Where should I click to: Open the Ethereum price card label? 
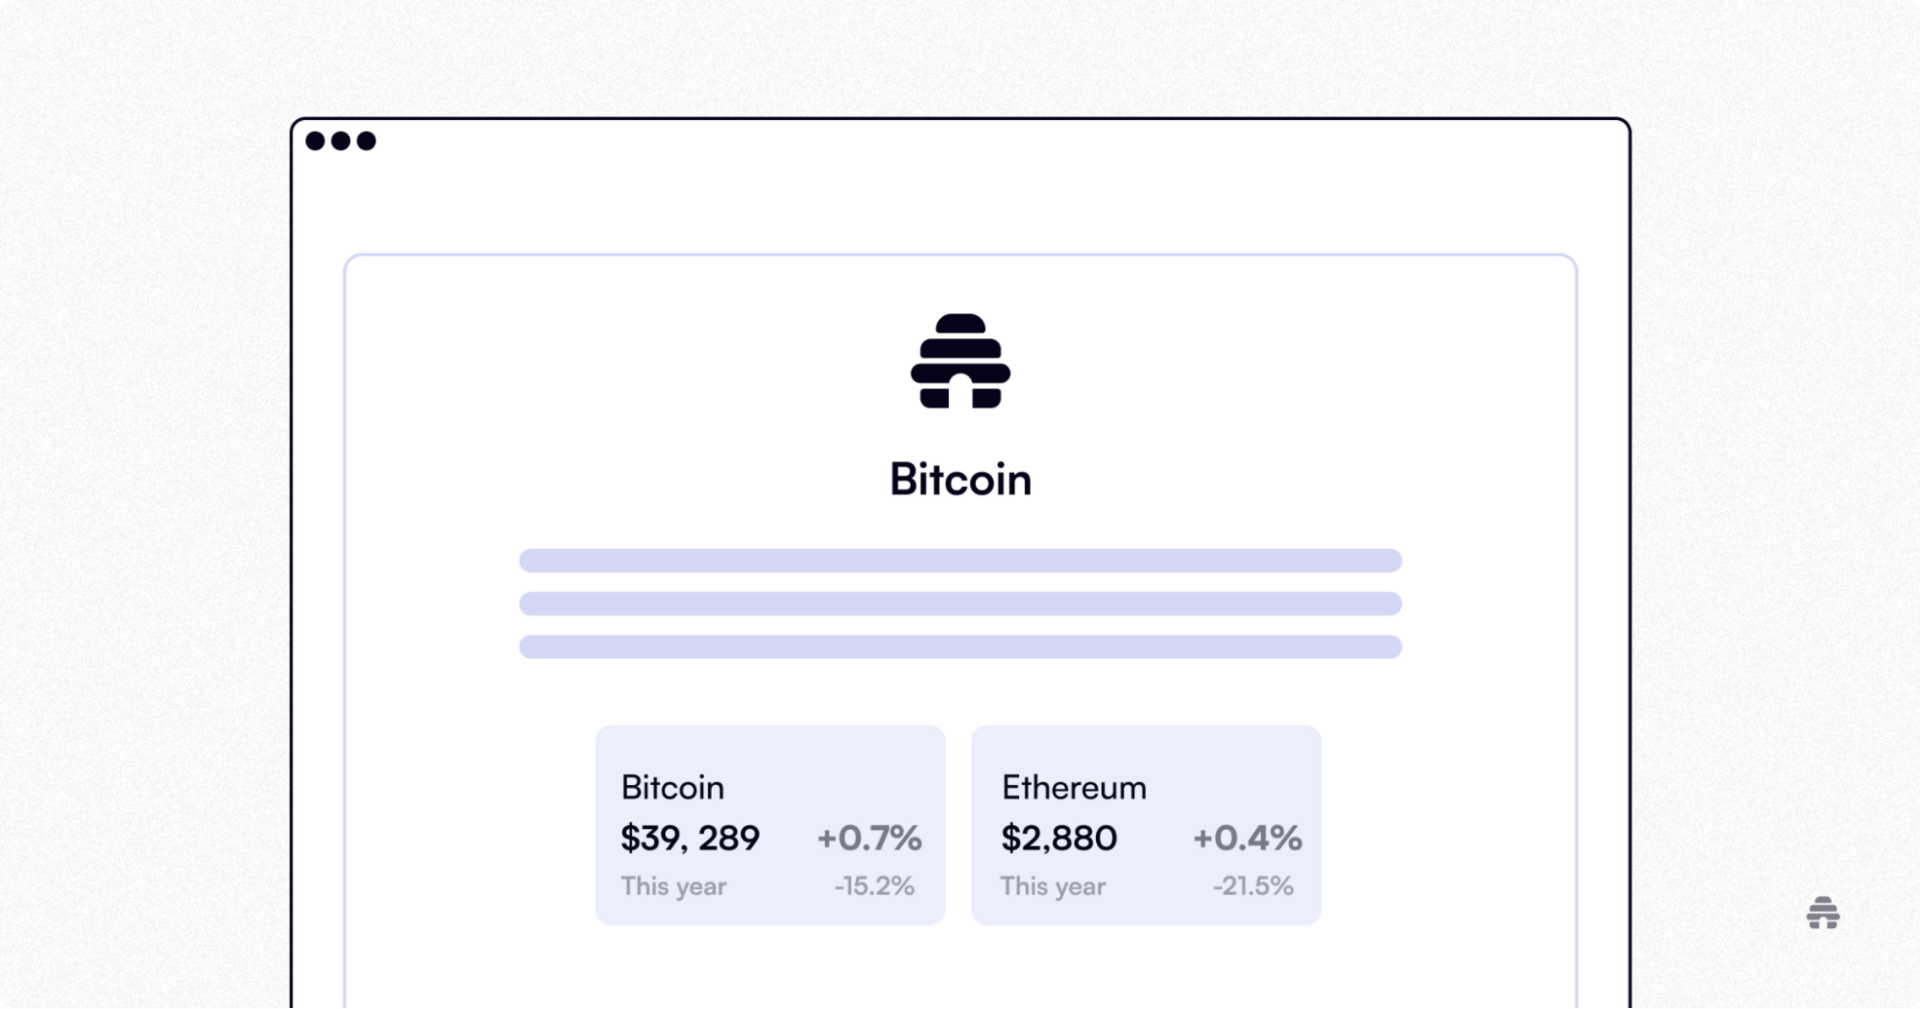[1074, 787]
